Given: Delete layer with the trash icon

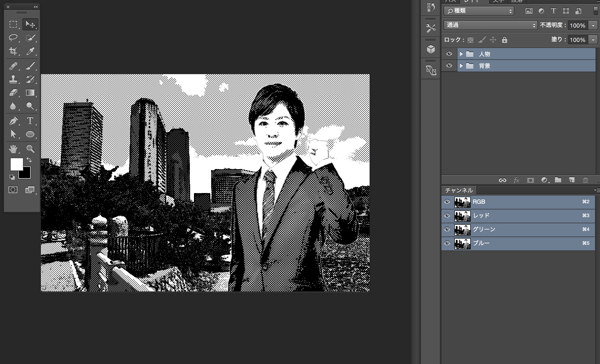Looking at the screenshot, I should pos(585,180).
